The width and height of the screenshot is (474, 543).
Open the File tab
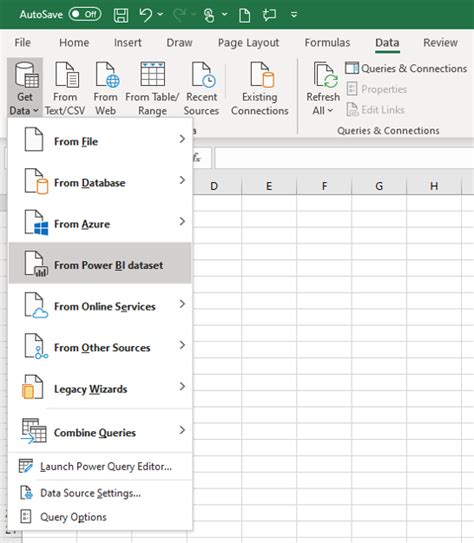23,43
